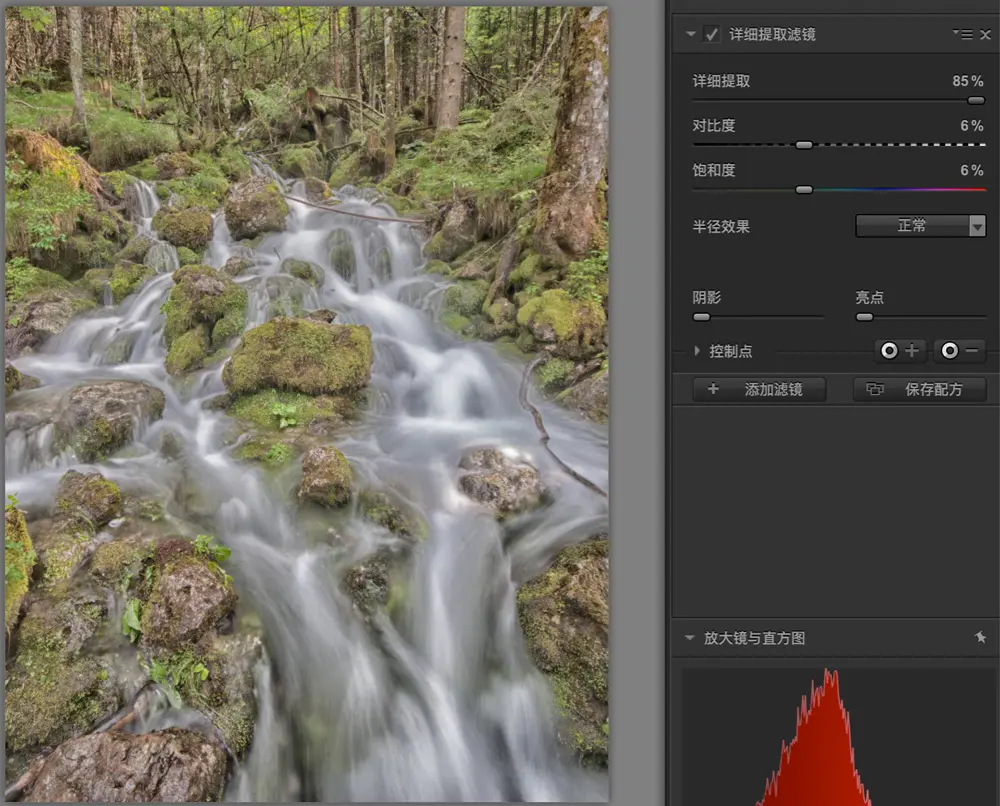Screen dimensions: 1000x806
Task: Open the 半径效果 dropdown showing 正常
Action: [x=920, y=226]
